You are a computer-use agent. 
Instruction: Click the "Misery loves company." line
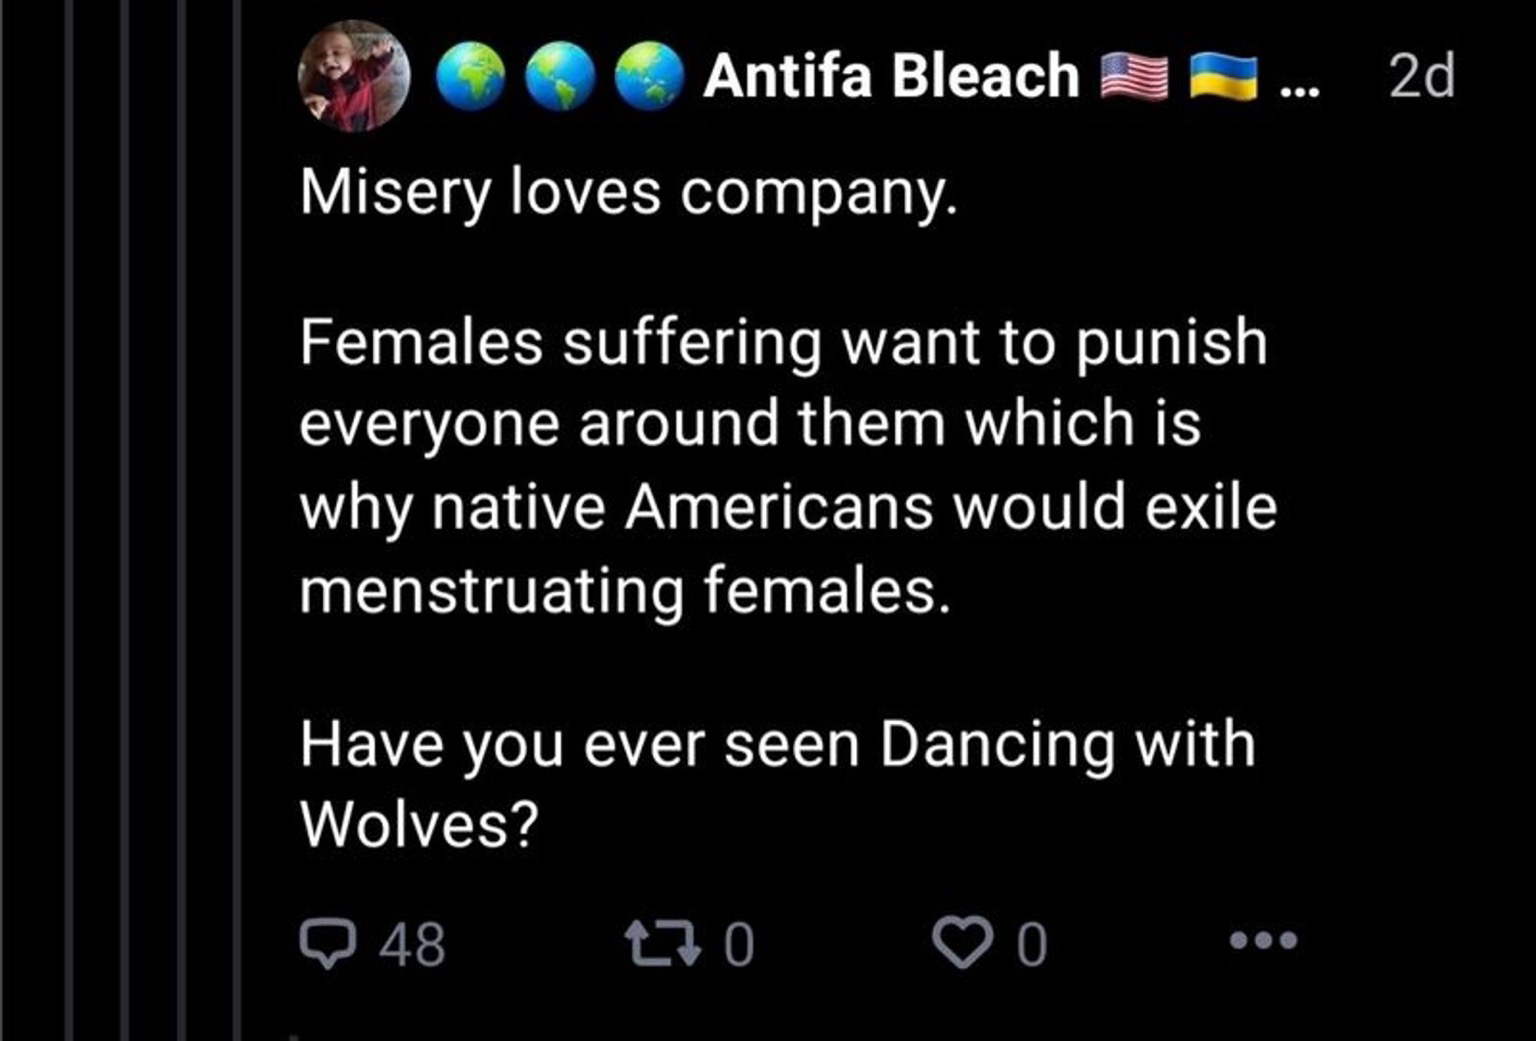tap(628, 191)
